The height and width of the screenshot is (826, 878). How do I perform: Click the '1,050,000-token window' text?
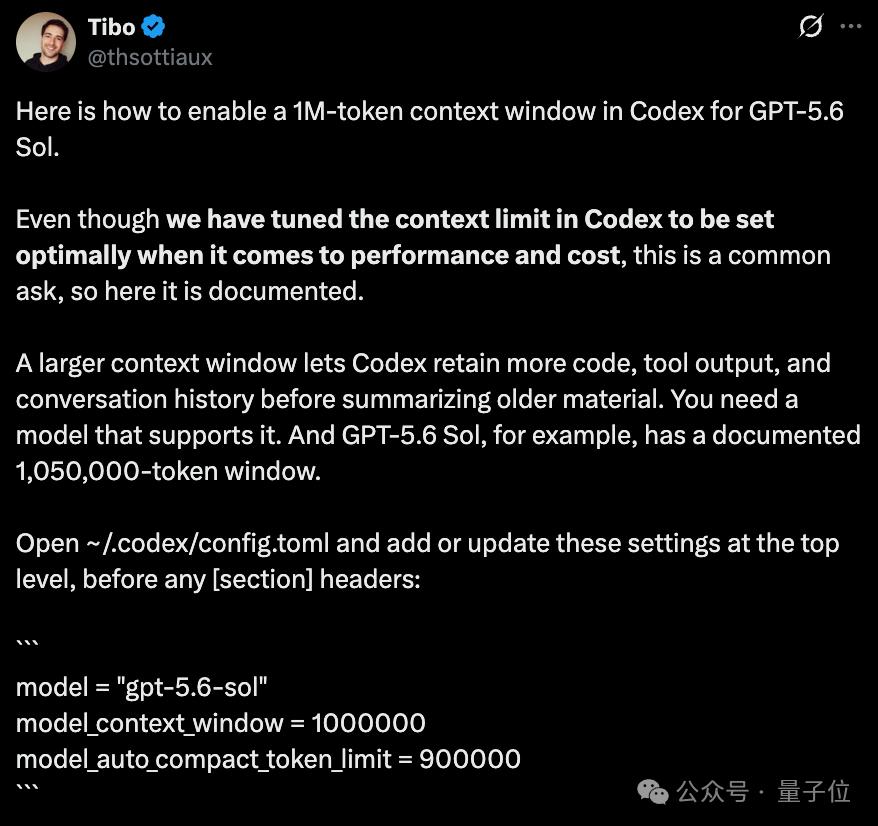pos(168,471)
